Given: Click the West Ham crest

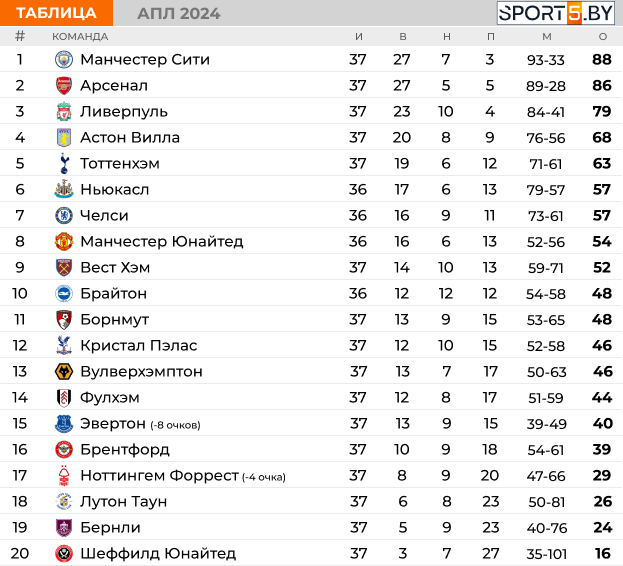Looking at the screenshot, I should [x=64, y=268].
